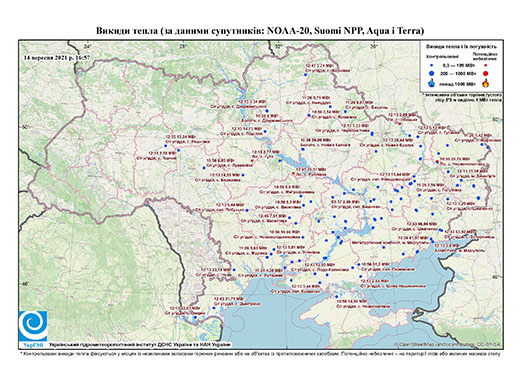520x368 pixels.
Task: Select the blue marker in northern Crimea
Action: point(337,296)
